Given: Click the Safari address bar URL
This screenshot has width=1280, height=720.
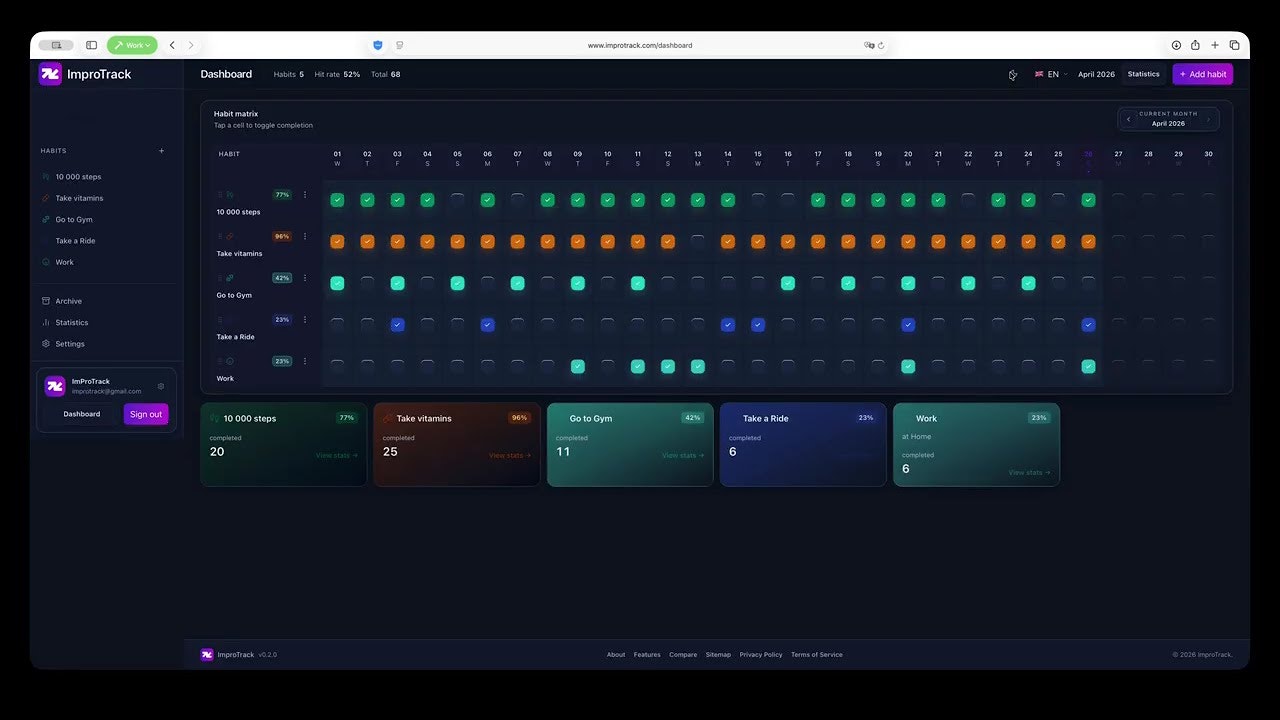Looking at the screenshot, I should pos(640,45).
